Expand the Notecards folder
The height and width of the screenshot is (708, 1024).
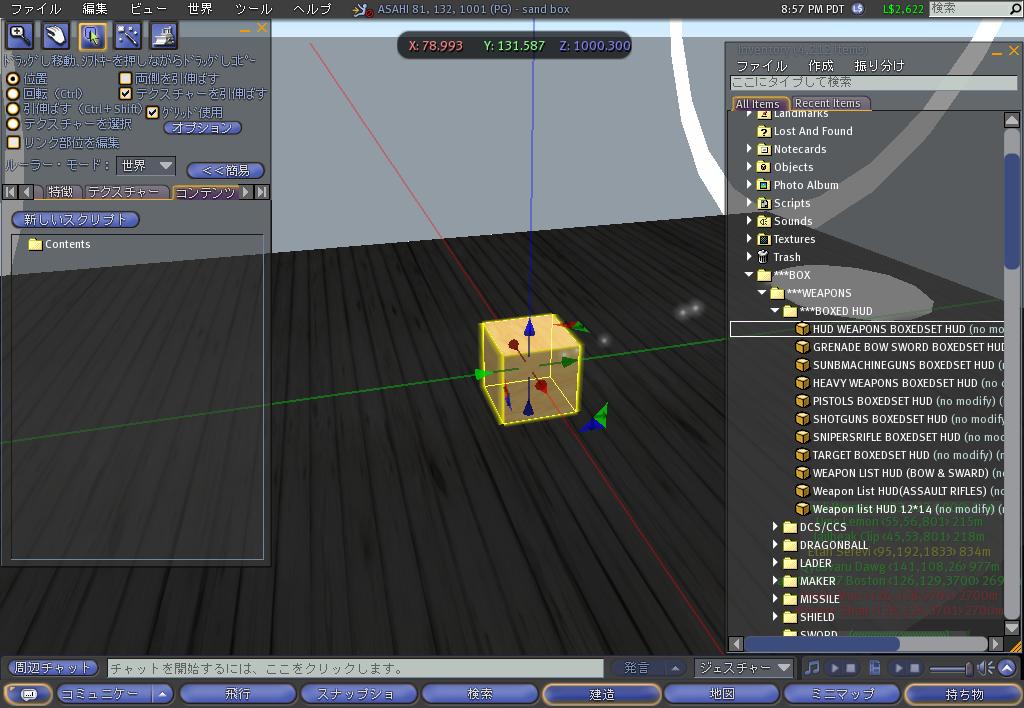point(749,149)
